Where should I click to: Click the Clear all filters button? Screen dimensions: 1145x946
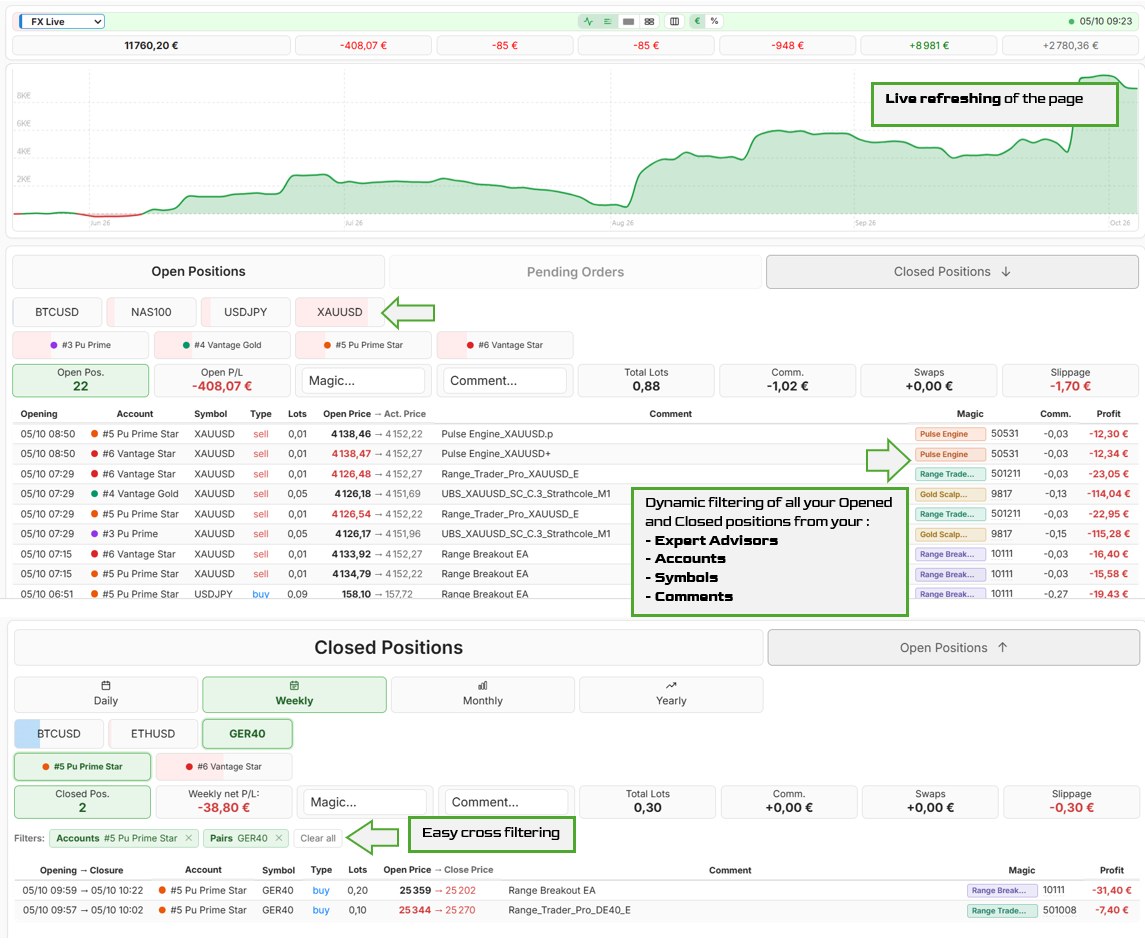[318, 838]
